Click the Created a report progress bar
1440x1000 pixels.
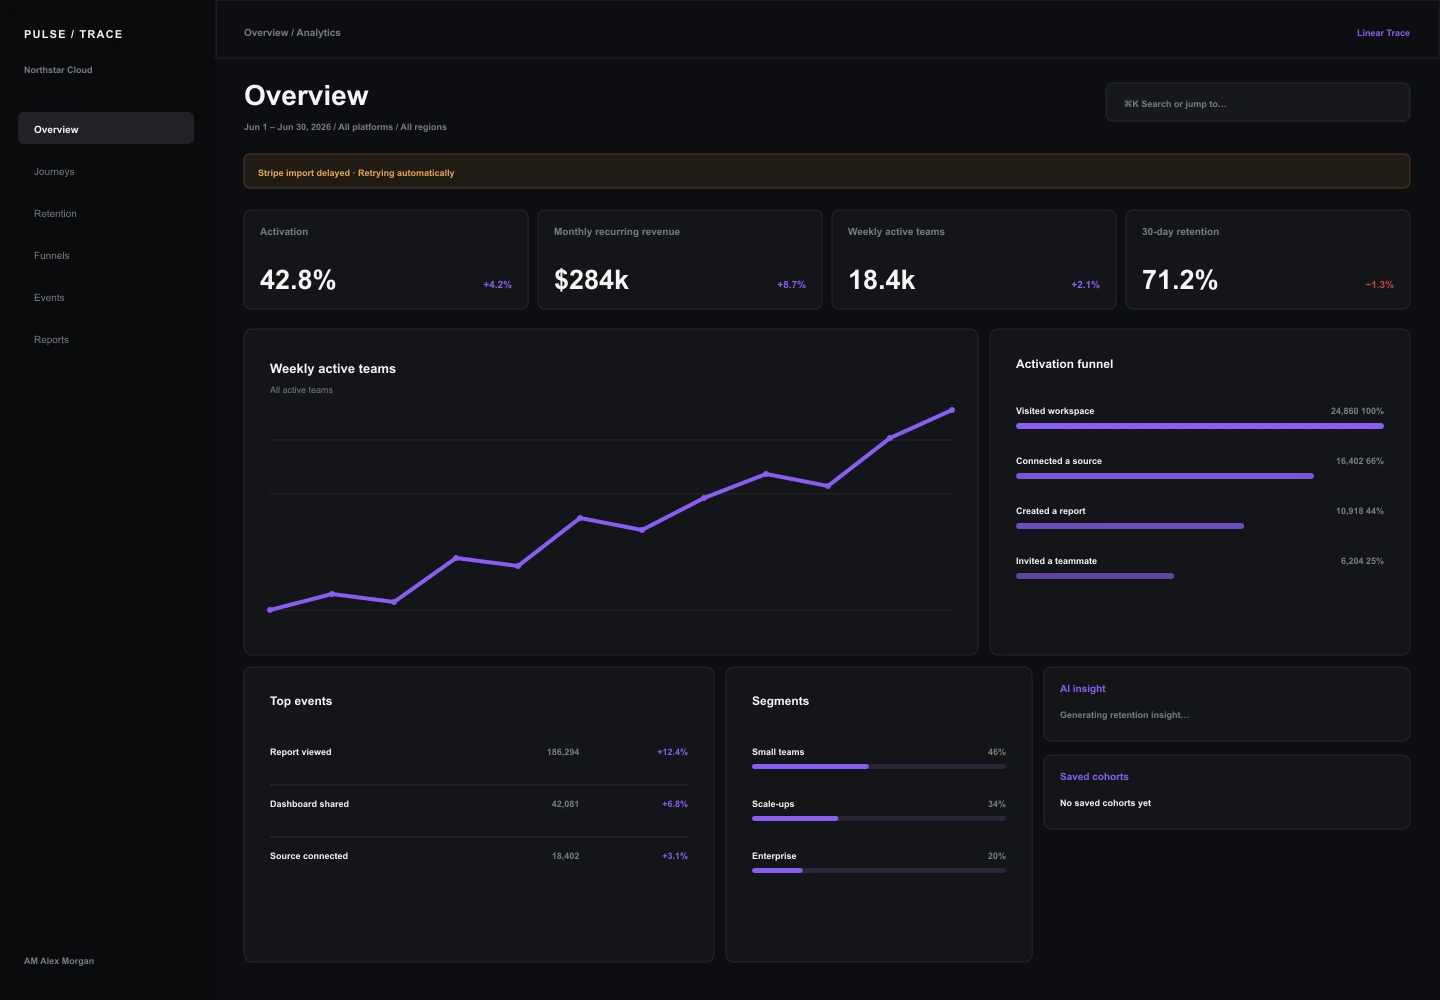coord(1130,526)
